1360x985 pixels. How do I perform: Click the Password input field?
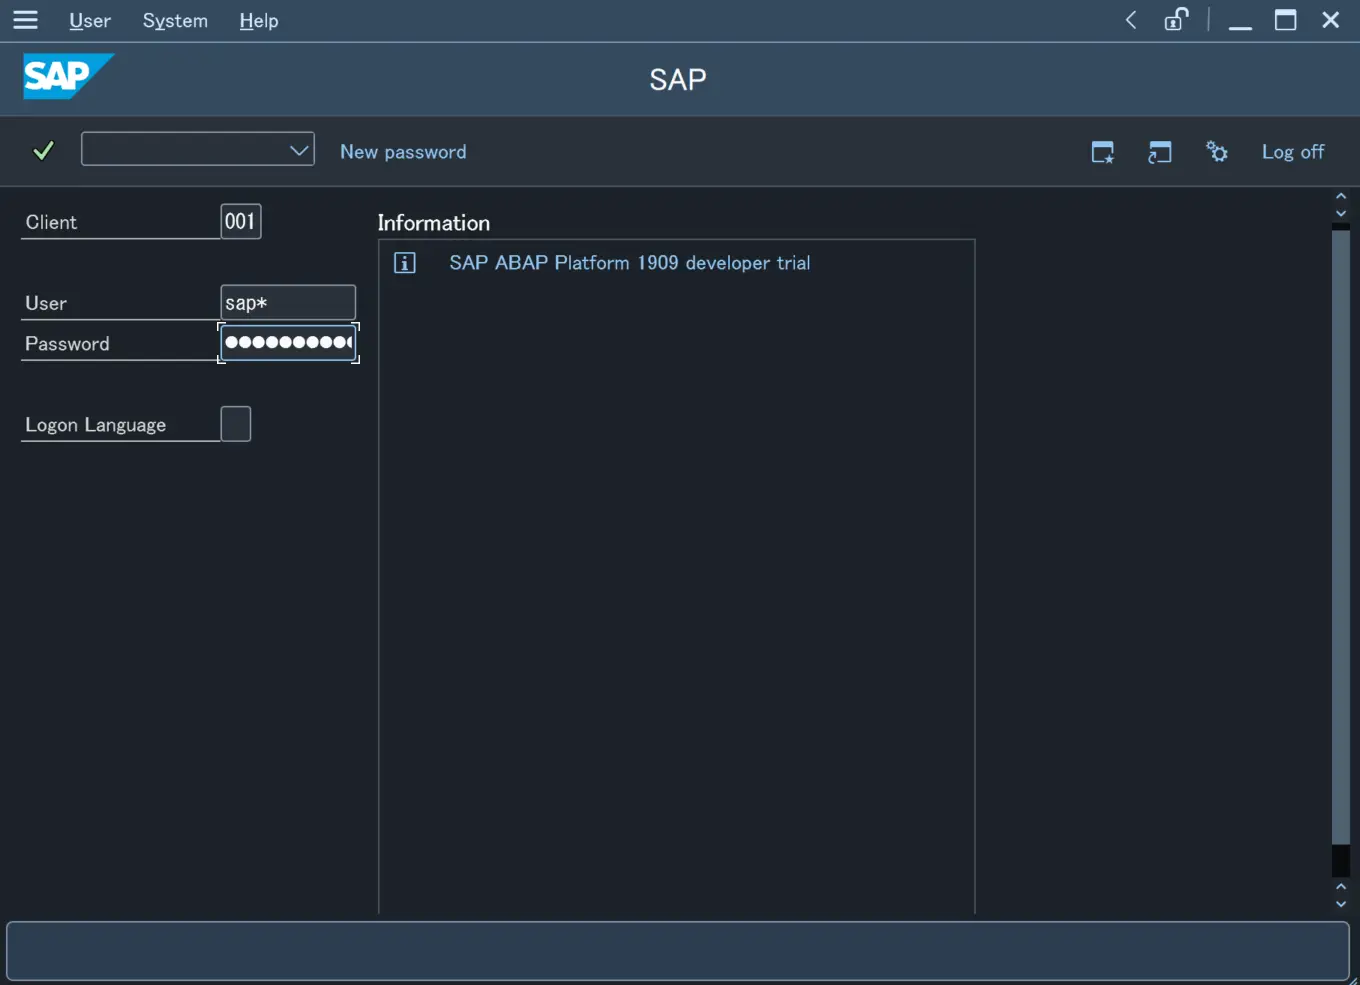pyautogui.click(x=288, y=343)
